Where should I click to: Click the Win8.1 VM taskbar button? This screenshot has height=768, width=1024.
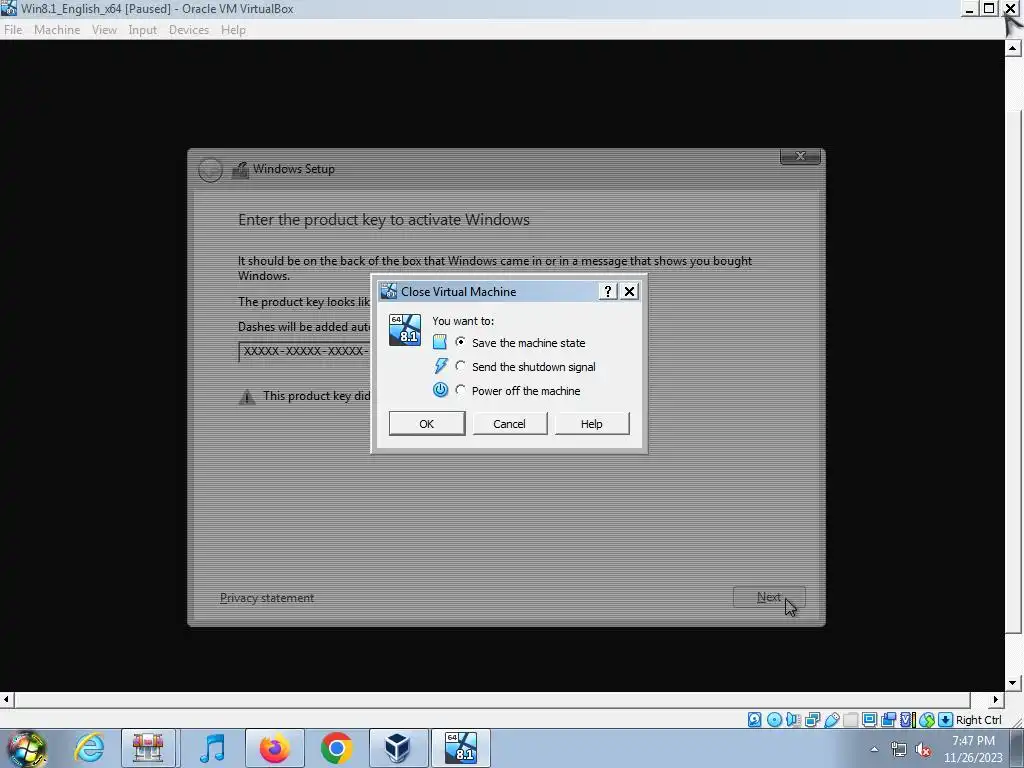[x=460, y=748]
